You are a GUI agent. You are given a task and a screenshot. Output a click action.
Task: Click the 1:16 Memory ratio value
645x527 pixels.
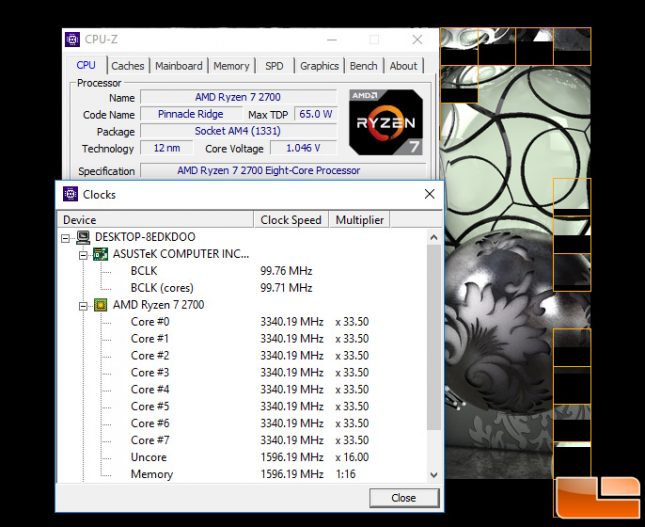tap(346, 474)
